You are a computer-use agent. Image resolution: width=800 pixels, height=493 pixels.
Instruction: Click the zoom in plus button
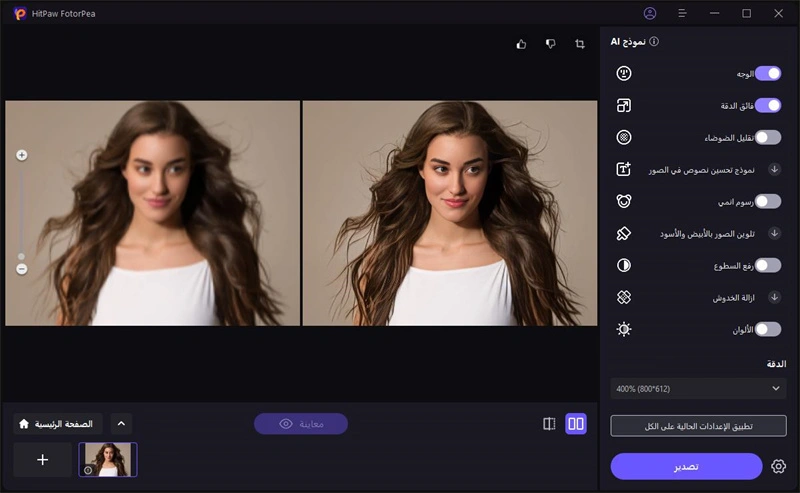22,155
